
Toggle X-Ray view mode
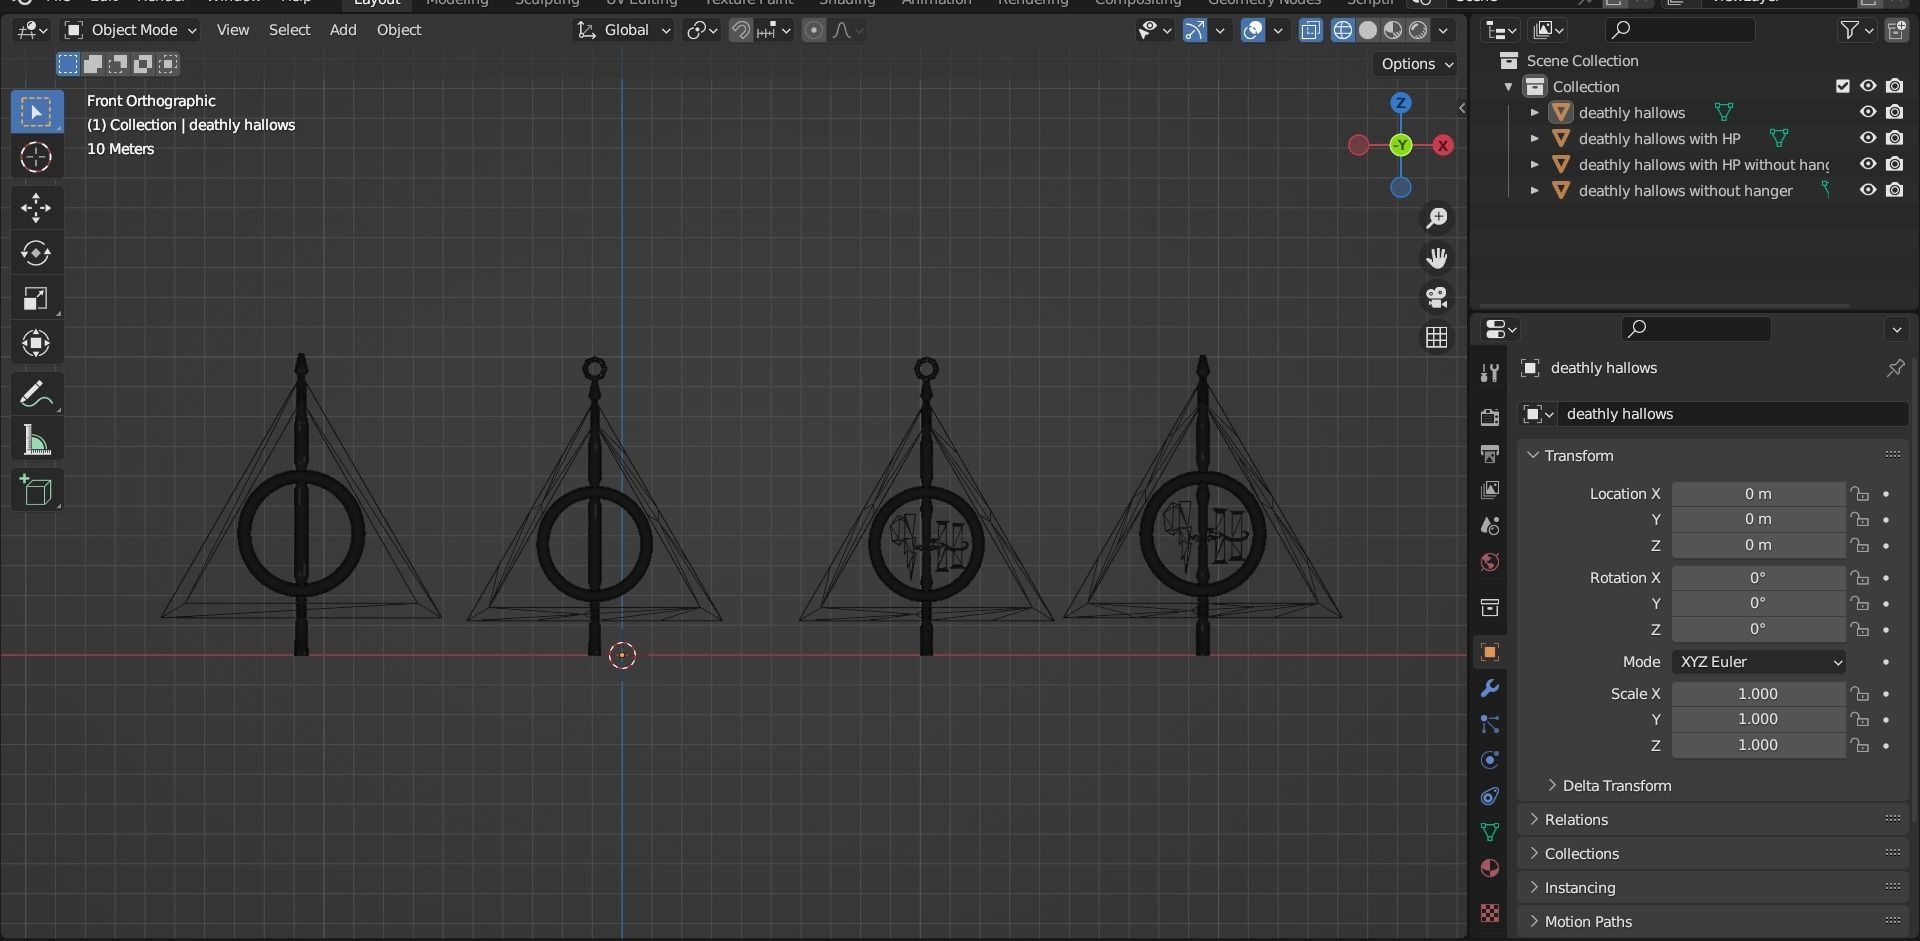tap(1311, 30)
